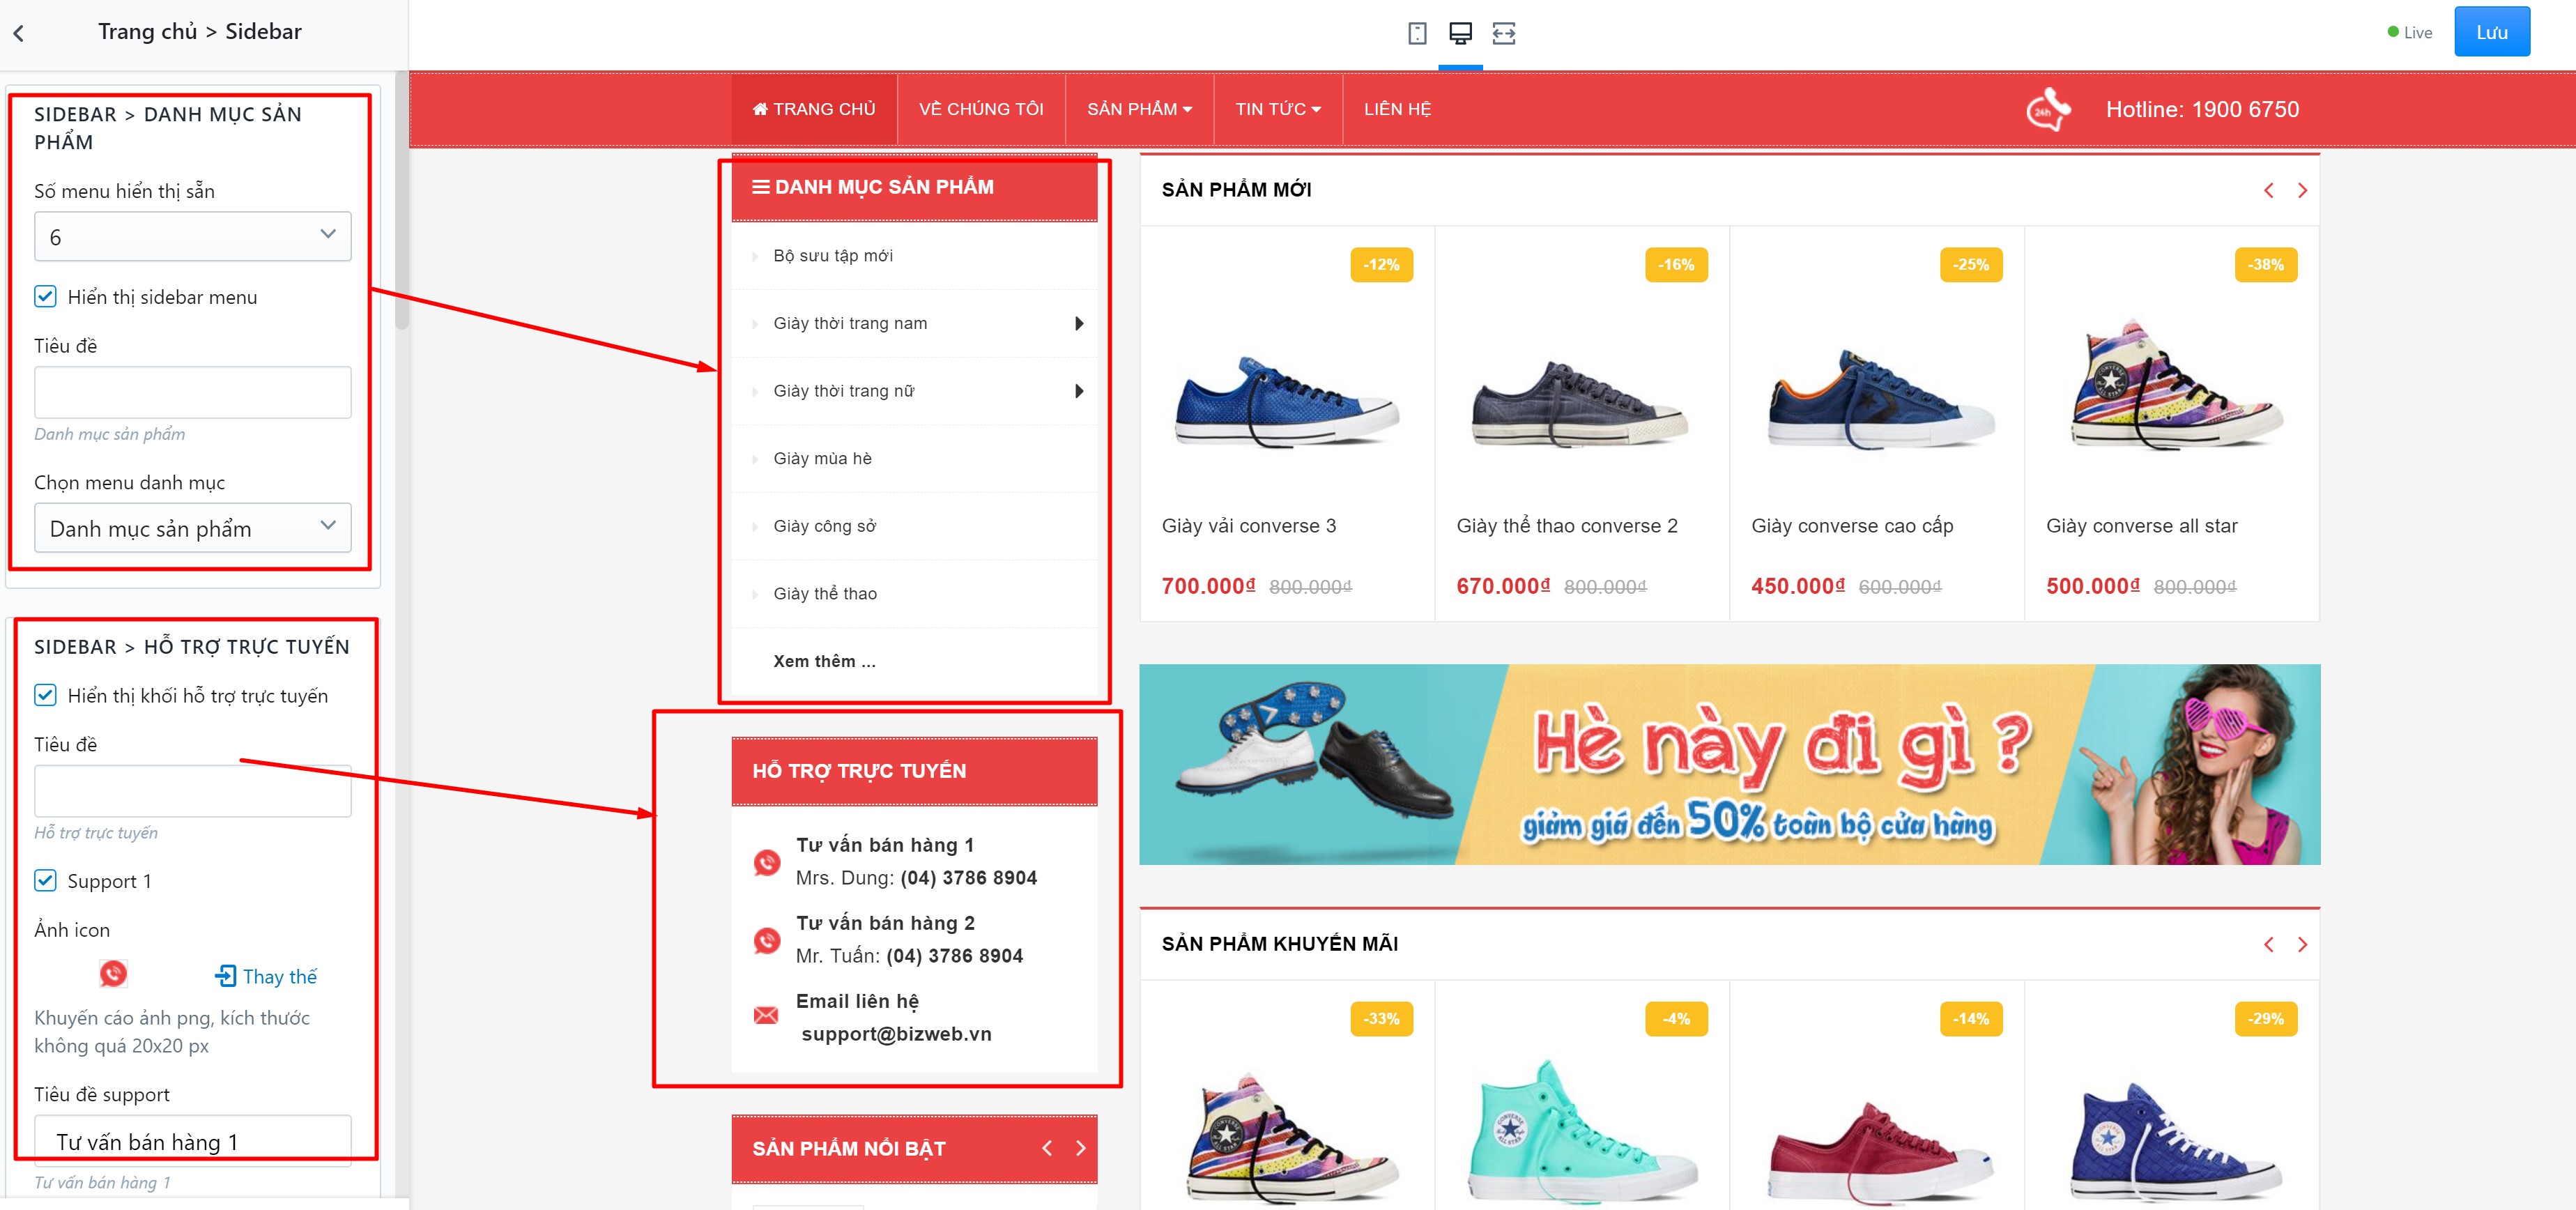Click the -12% discount badge
Screen dimensions: 2576x1210
pyautogui.click(x=1381, y=265)
